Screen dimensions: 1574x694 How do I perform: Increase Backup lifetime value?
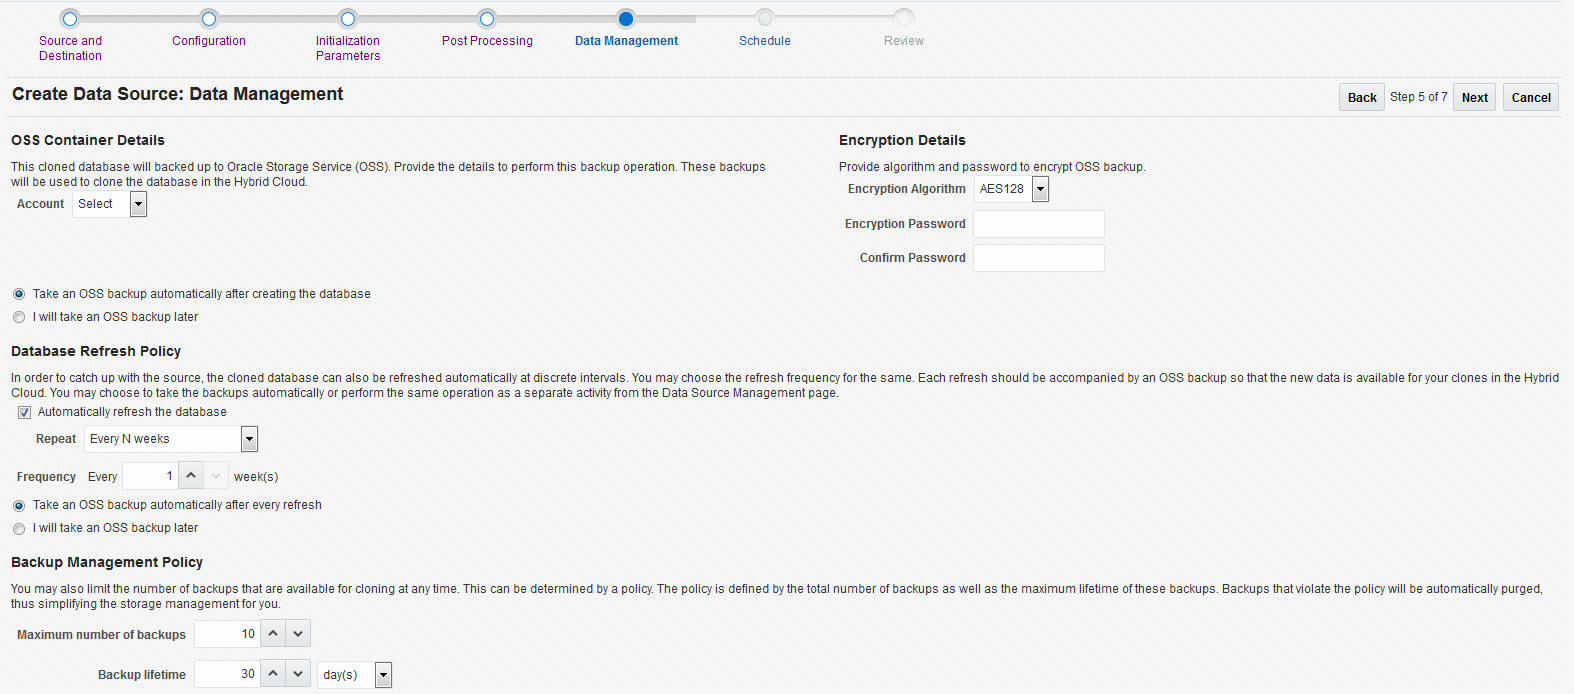pyautogui.click(x=273, y=674)
